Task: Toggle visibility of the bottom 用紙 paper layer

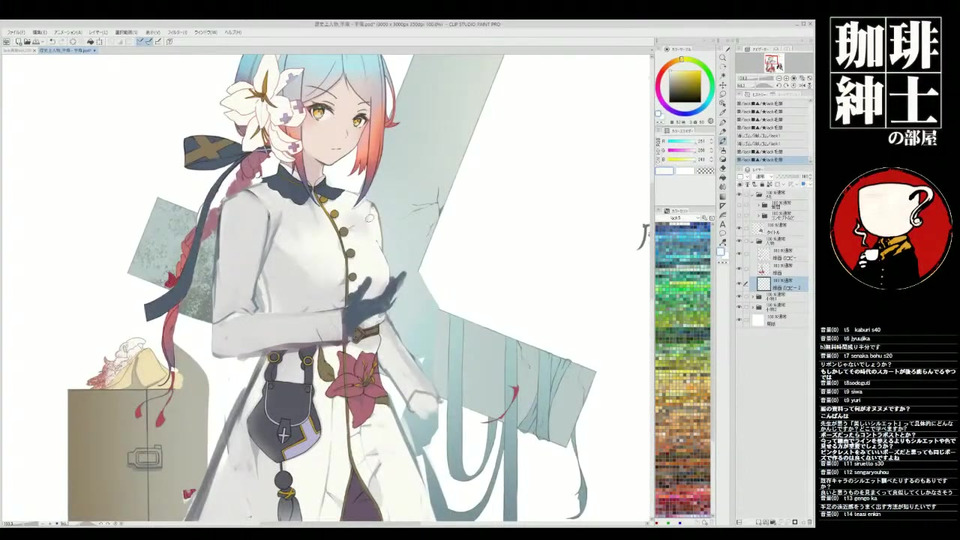Action: coord(739,320)
